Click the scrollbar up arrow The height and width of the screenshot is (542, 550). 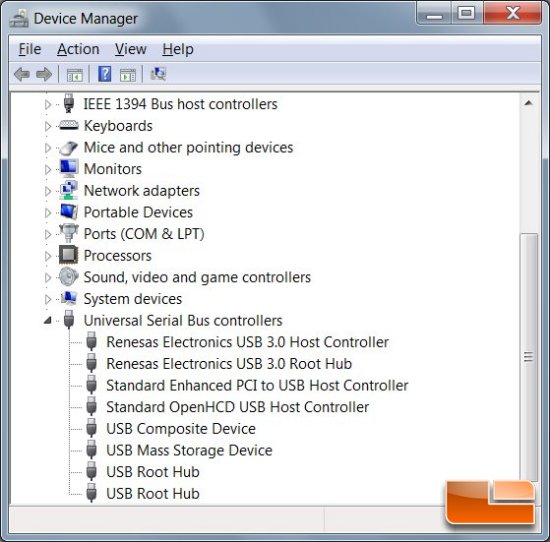(529, 103)
